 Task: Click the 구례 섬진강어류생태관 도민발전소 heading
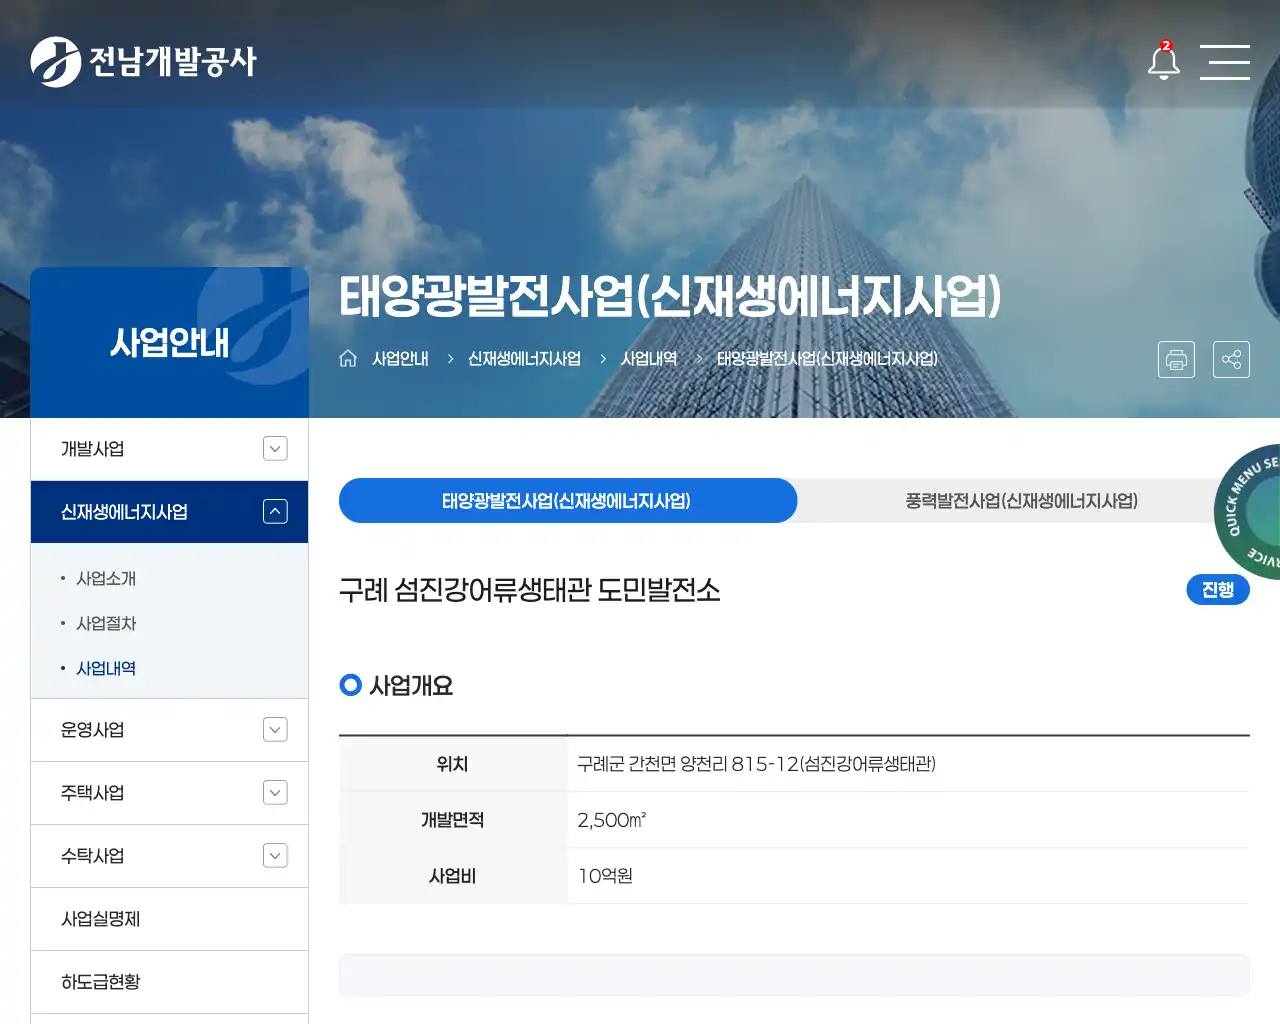coord(530,590)
